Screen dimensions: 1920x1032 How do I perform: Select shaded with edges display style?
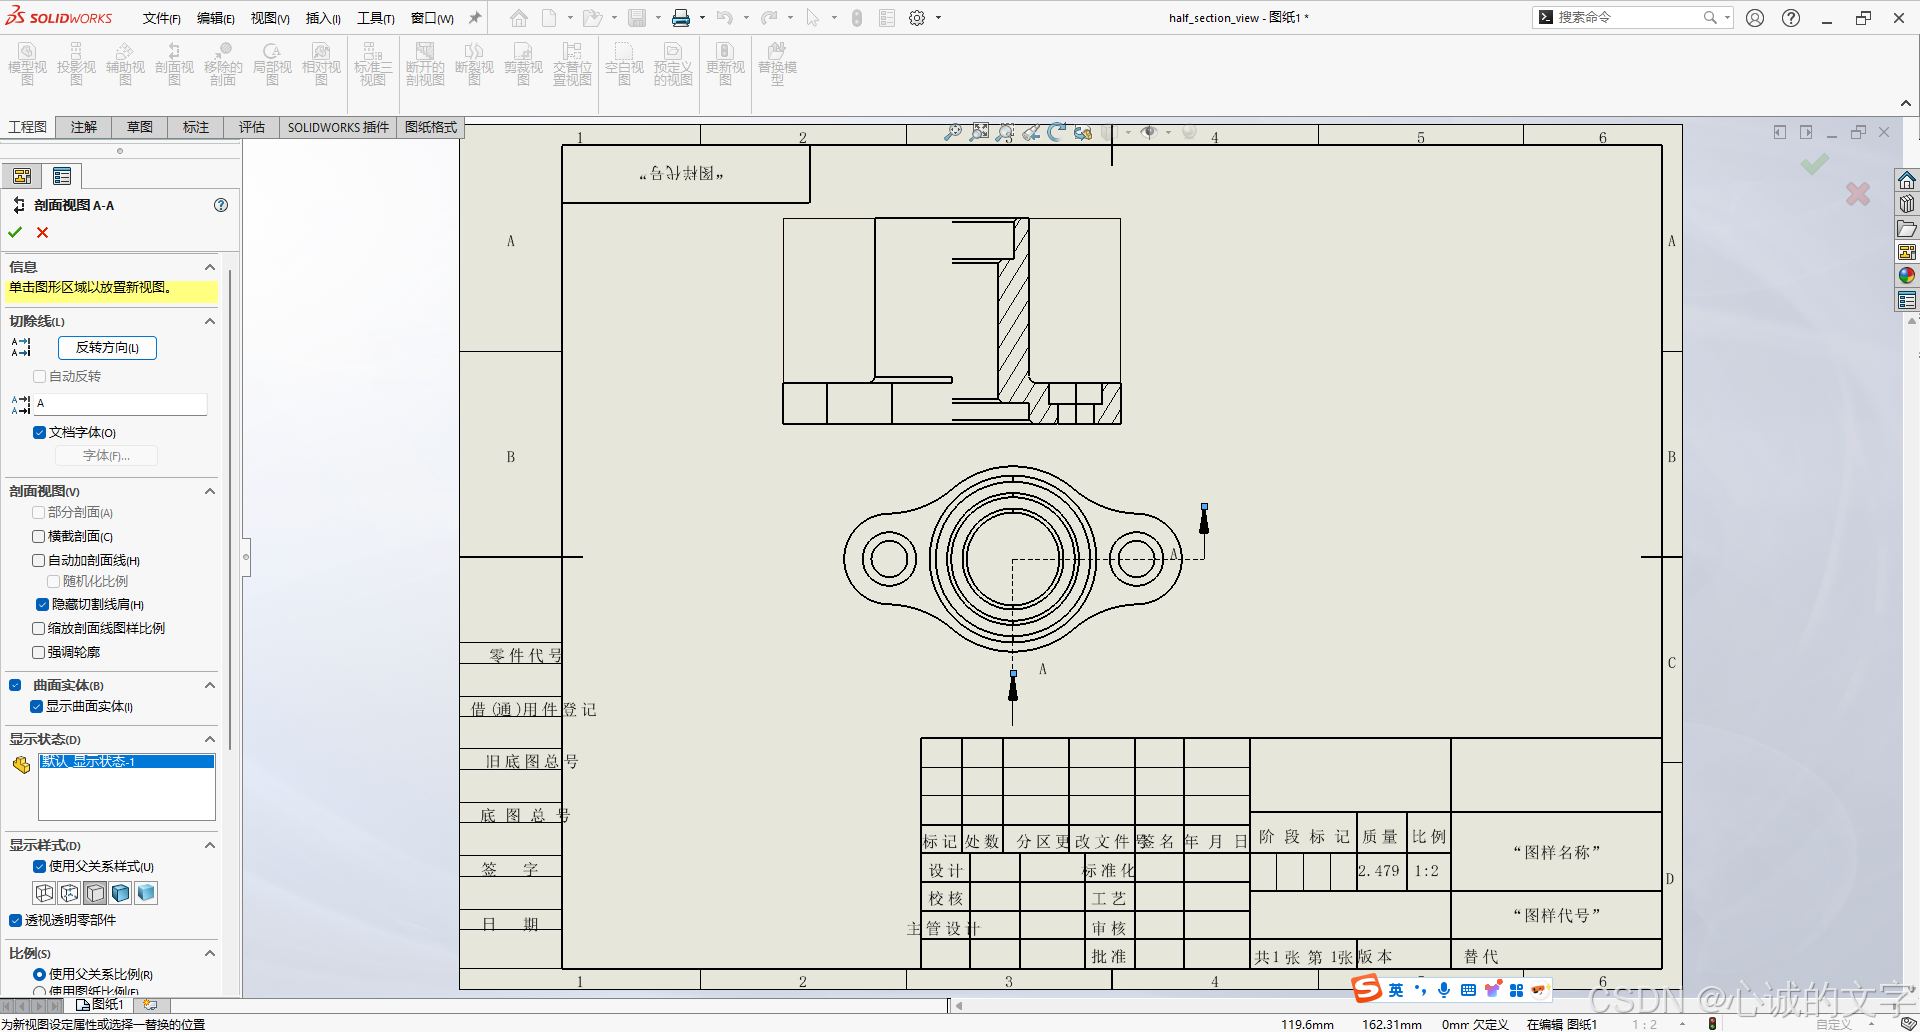coord(121,893)
